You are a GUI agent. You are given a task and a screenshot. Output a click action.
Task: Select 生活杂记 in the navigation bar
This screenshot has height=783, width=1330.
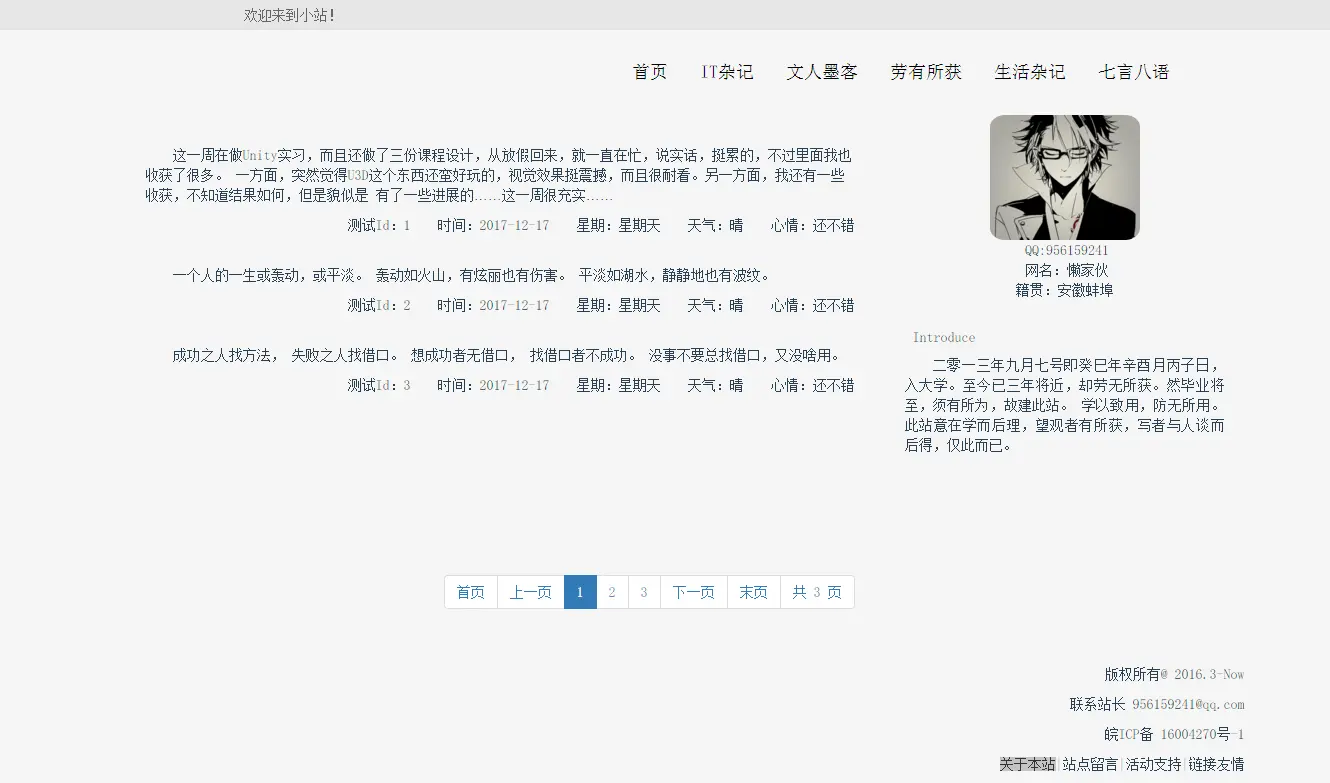1030,72
